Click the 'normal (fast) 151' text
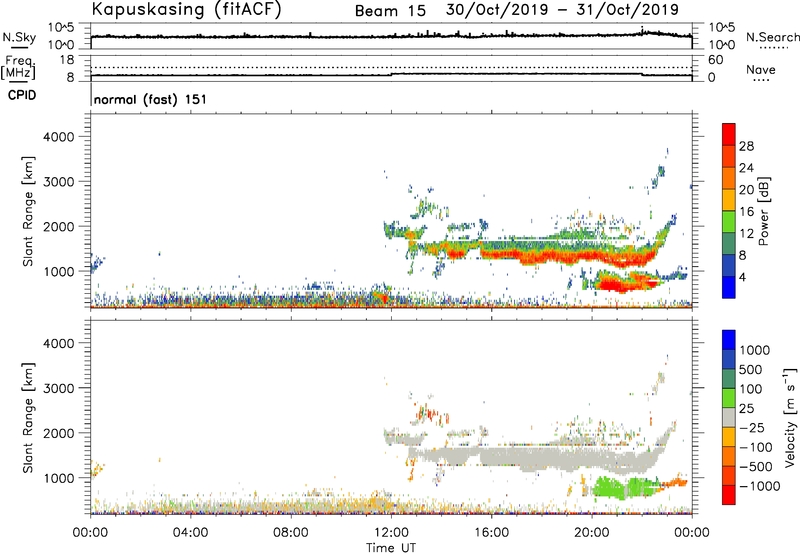The image size is (800, 554). [x=151, y=99]
